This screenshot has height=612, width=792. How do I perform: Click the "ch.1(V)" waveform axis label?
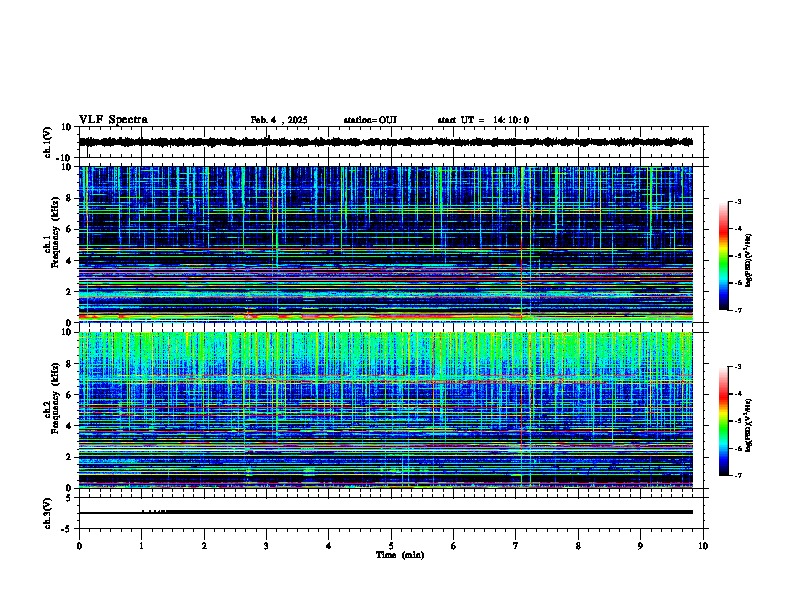(x=48, y=142)
